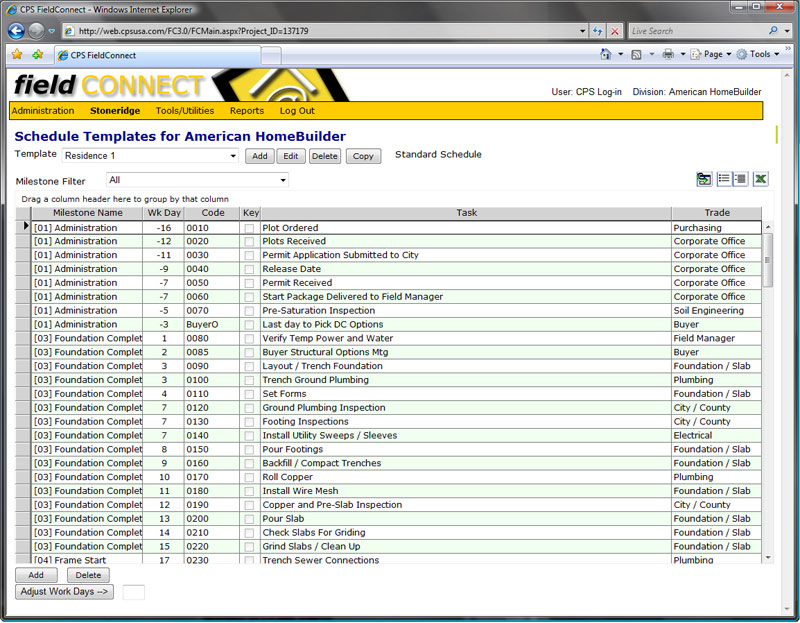The width and height of the screenshot is (800, 623).
Task: Expand the Print options dropdown arrow
Action: 683,54
